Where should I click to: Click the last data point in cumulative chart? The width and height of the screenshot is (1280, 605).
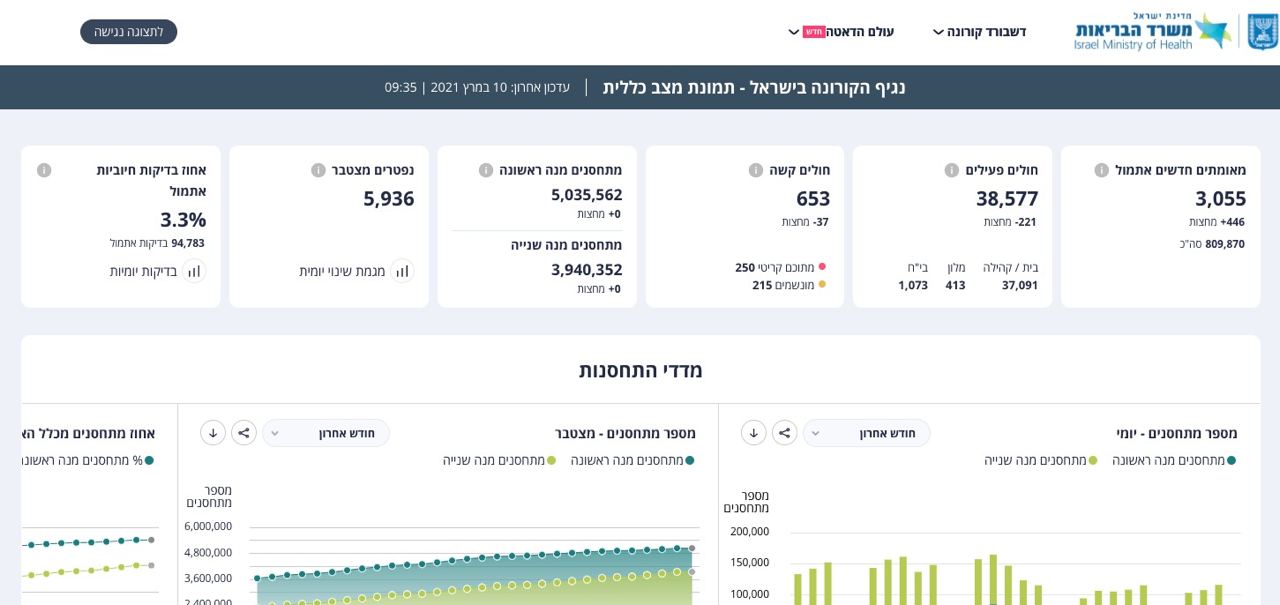692,548
